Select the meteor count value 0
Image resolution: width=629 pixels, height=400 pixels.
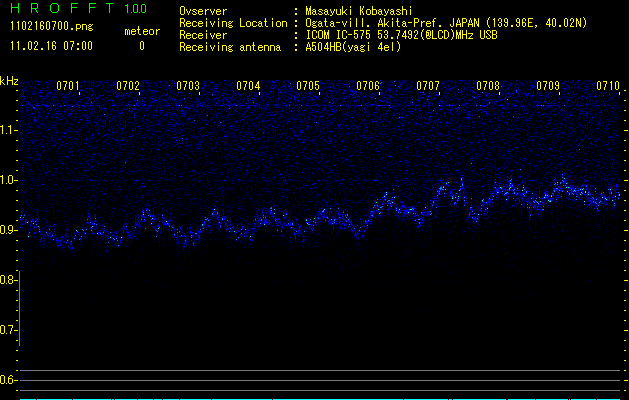[x=141, y=46]
